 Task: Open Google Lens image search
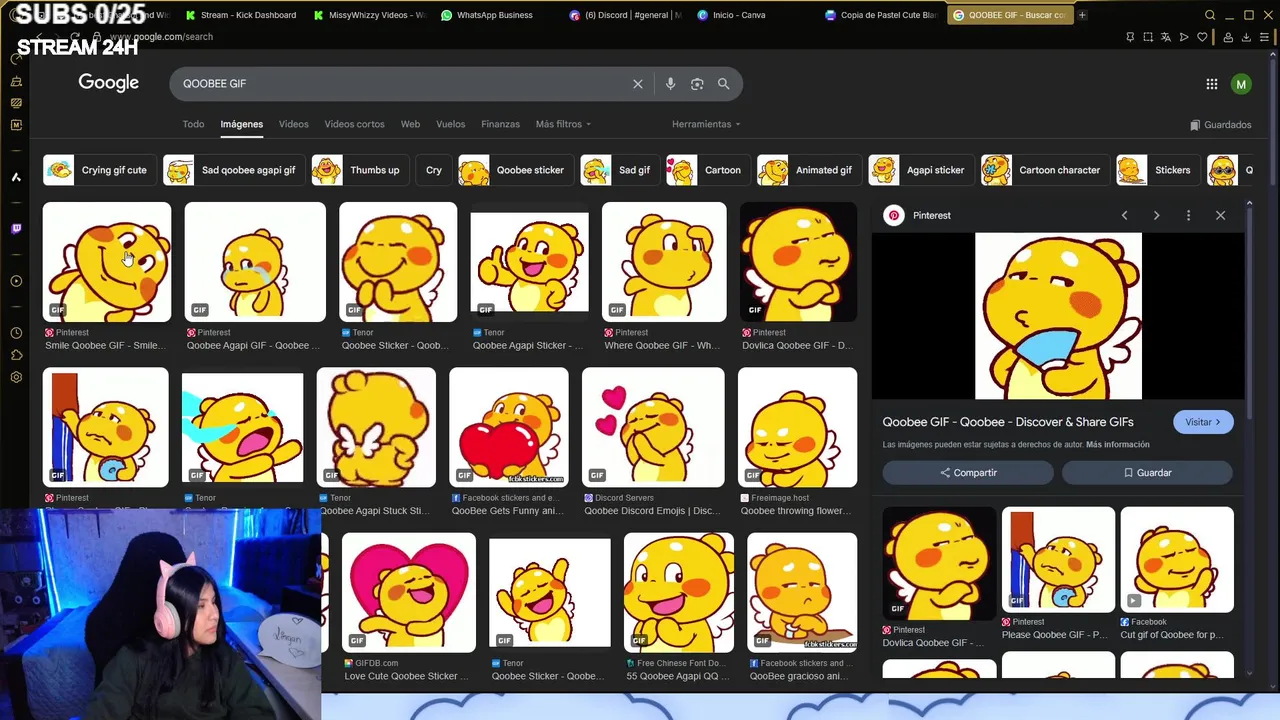pyautogui.click(x=697, y=84)
